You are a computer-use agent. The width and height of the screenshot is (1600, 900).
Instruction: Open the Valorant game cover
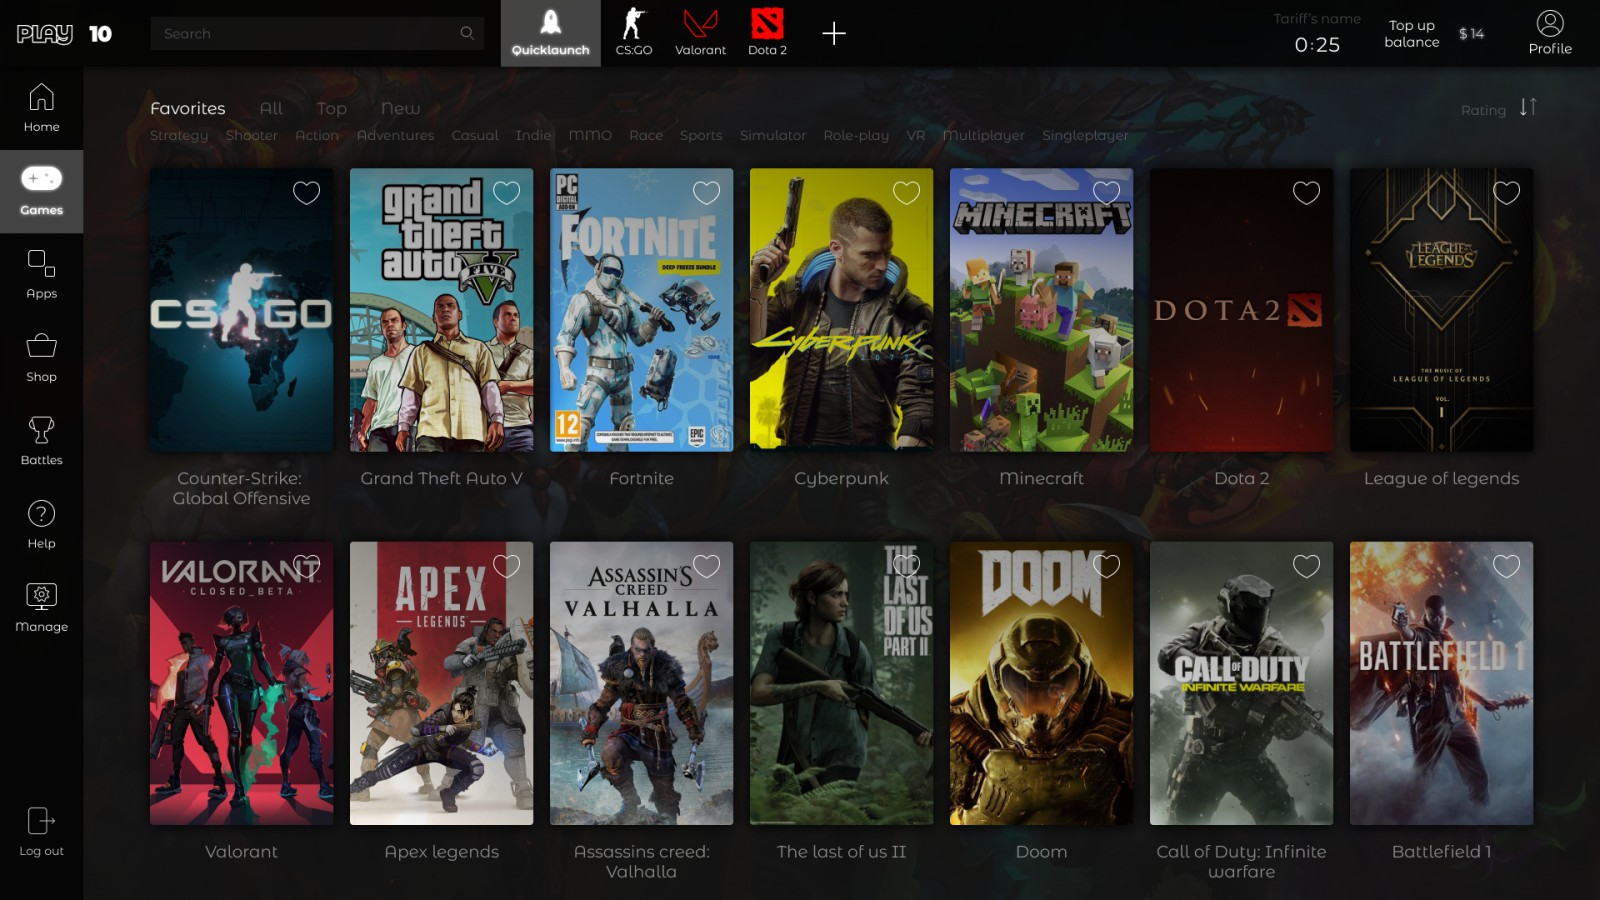(x=241, y=683)
